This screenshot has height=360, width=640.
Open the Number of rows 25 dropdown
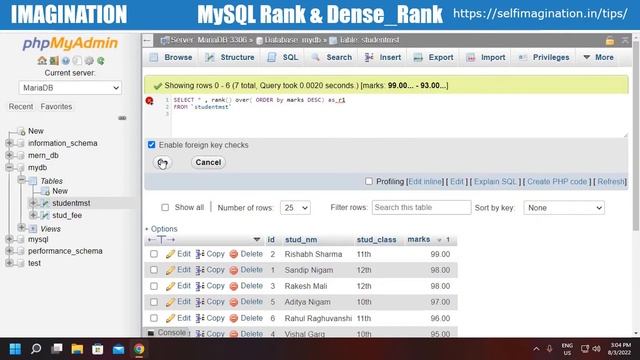(x=295, y=208)
